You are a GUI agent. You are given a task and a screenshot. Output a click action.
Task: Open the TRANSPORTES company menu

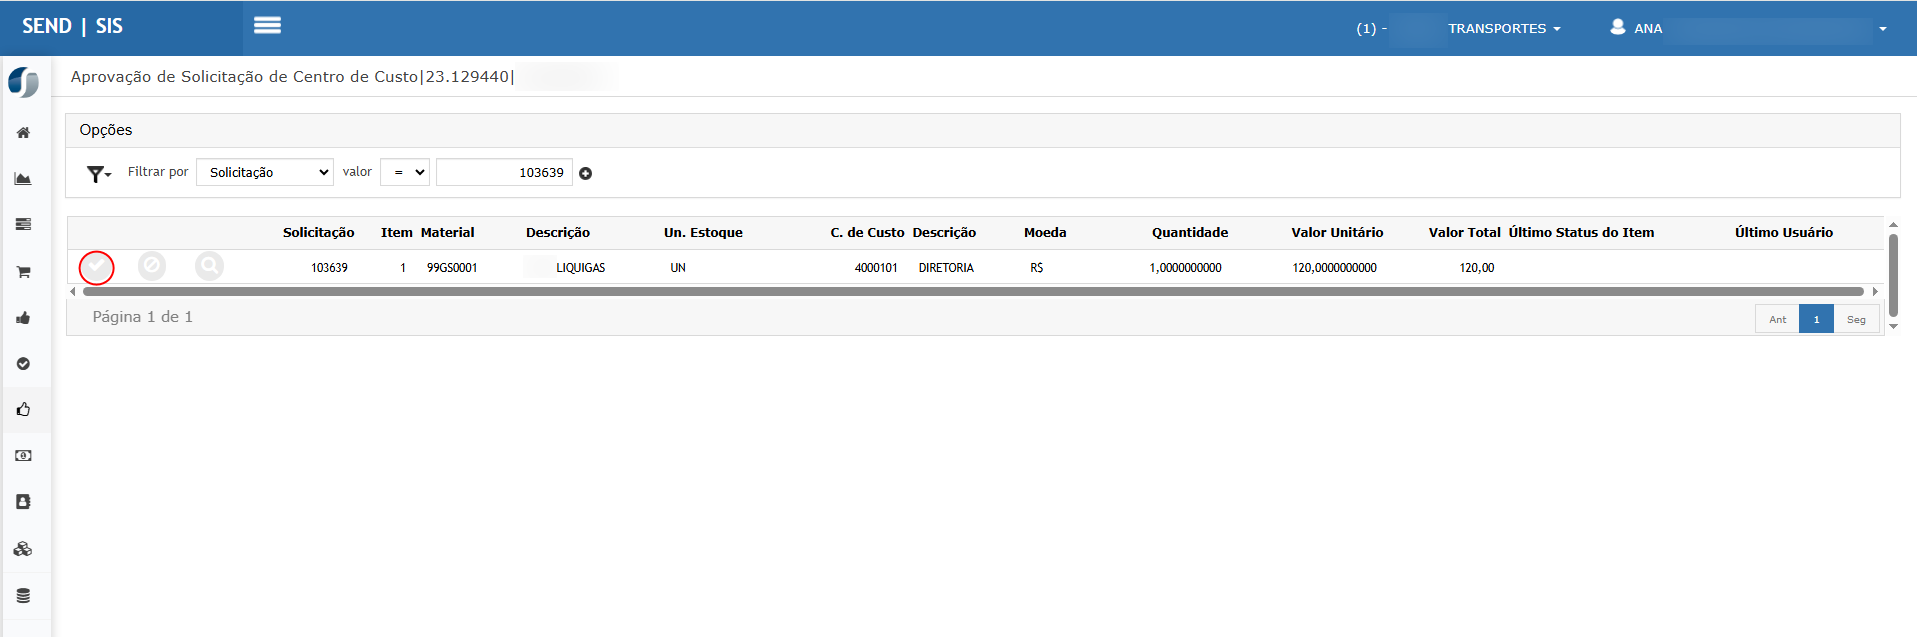(1503, 29)
